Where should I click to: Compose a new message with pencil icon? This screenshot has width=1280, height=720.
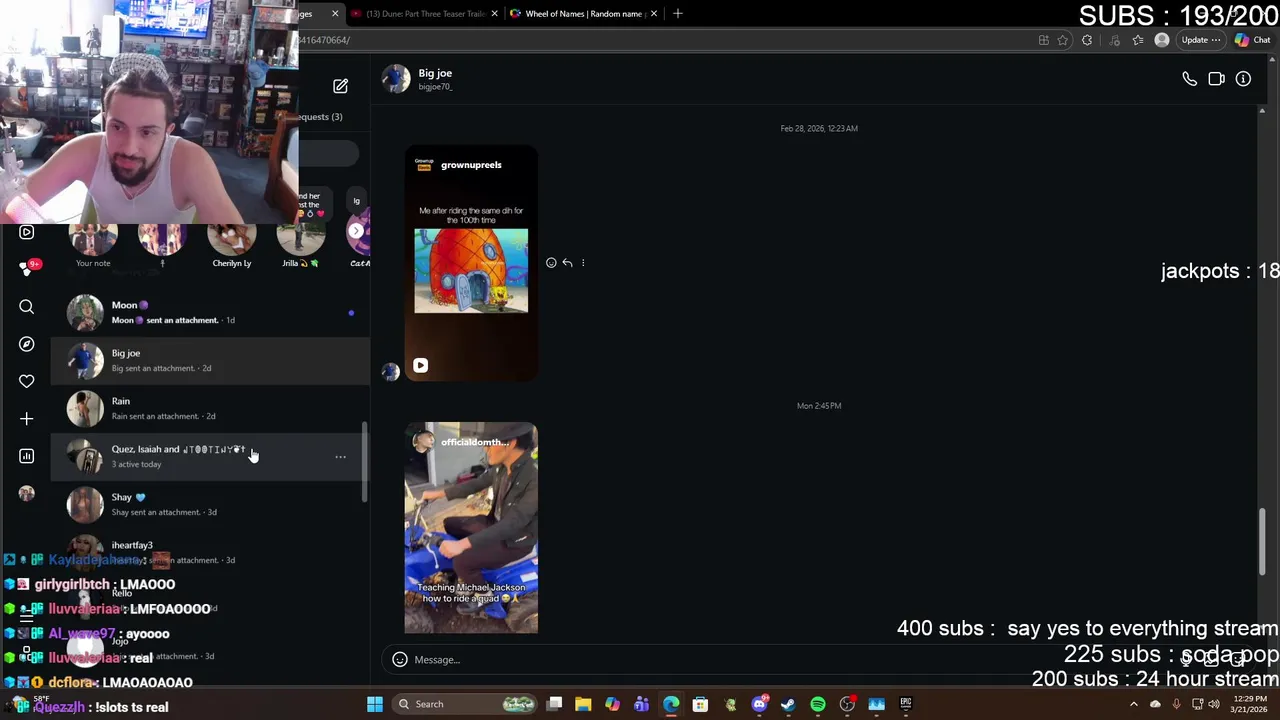[x=340, y=86]
